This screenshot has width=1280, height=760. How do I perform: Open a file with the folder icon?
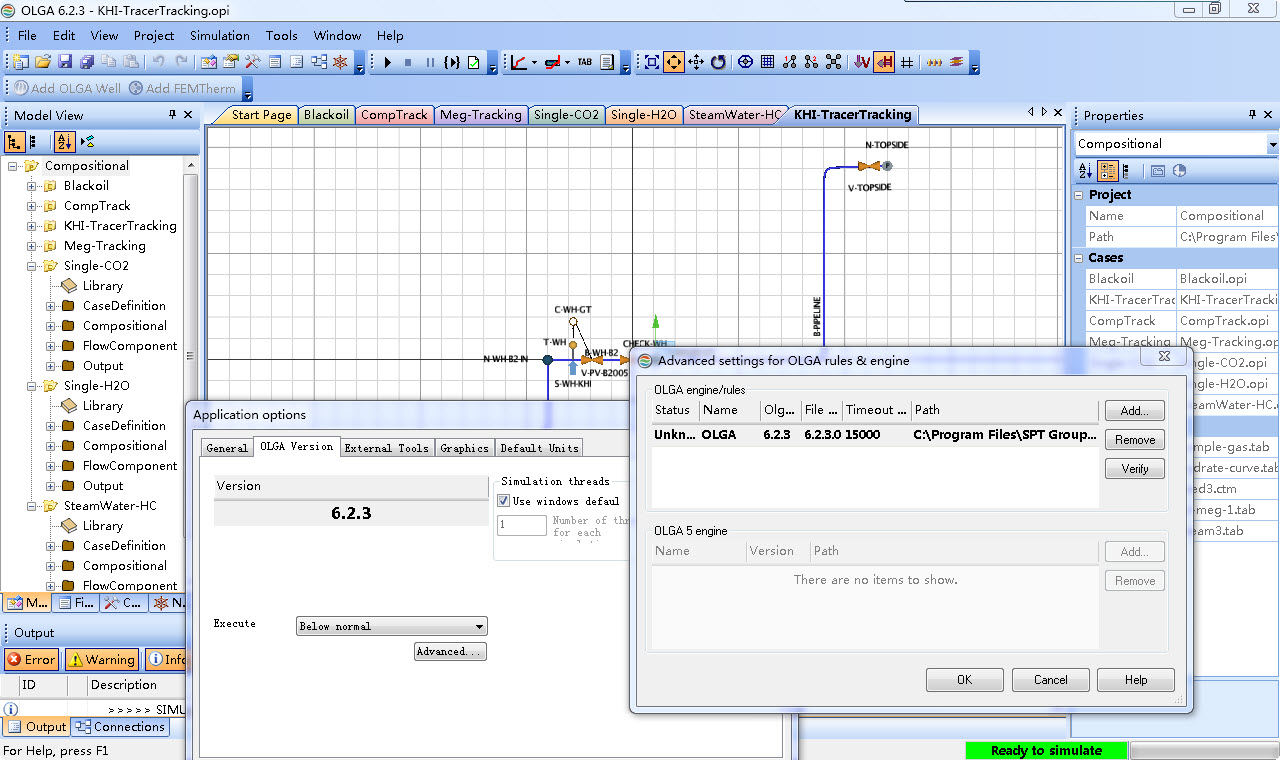(43, 62)
